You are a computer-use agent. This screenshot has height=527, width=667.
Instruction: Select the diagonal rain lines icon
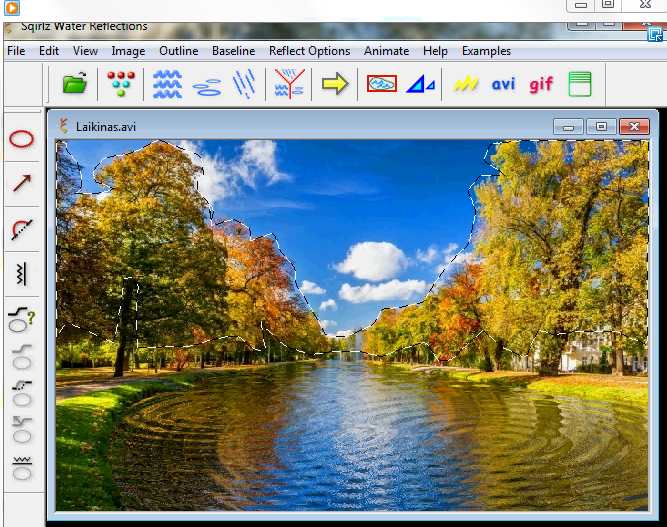[243, 84]
